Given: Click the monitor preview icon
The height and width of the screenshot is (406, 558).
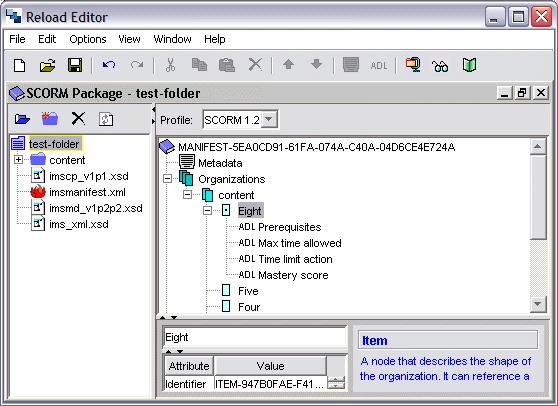Looking at the screenshot, I should pyautogui.click(x=413, y=65).
